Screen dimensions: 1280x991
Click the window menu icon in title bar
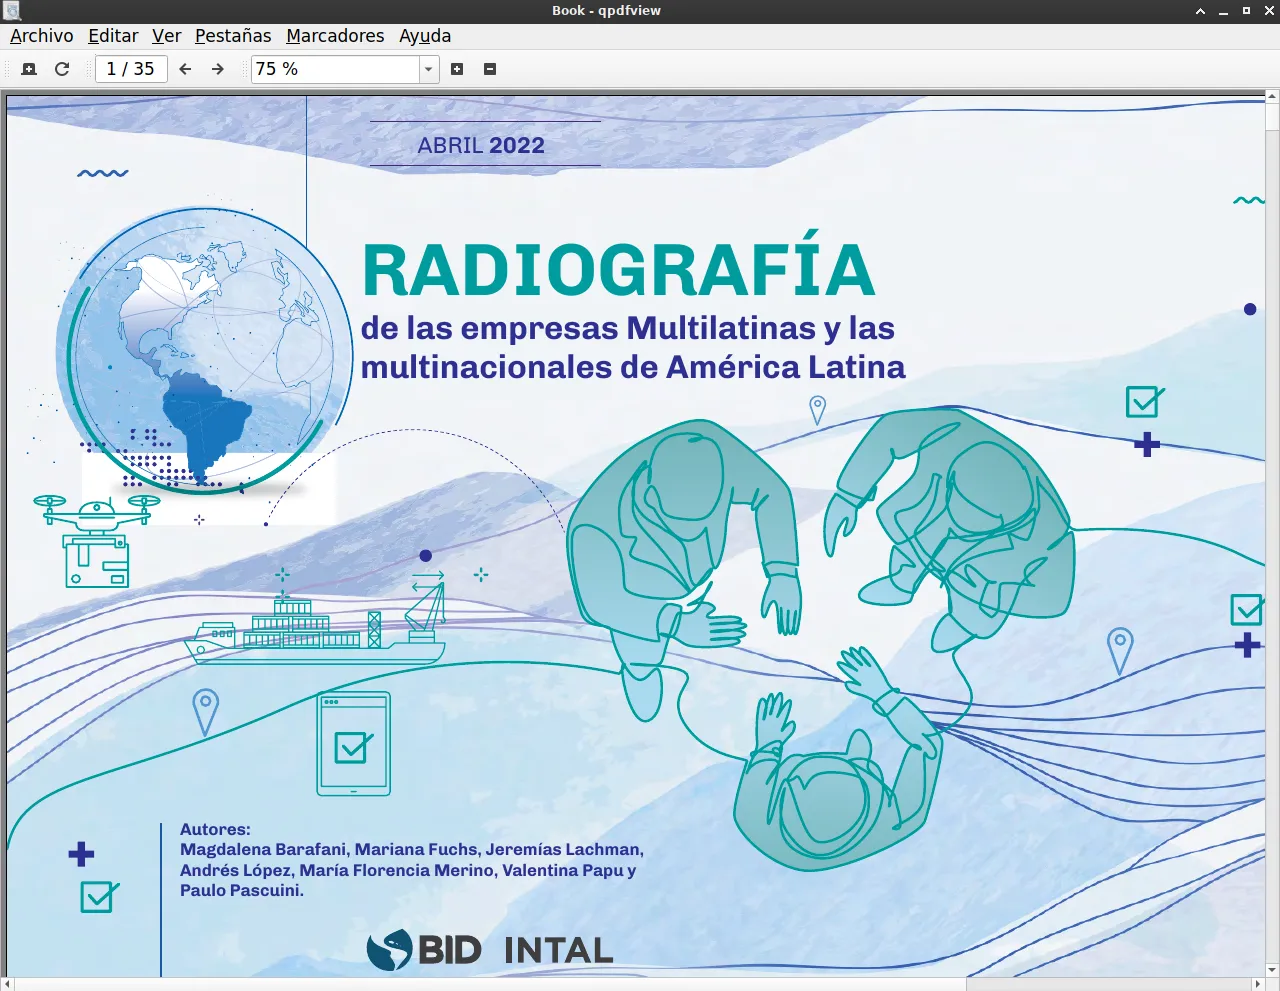pyautogui.click(x=11, y=11)
